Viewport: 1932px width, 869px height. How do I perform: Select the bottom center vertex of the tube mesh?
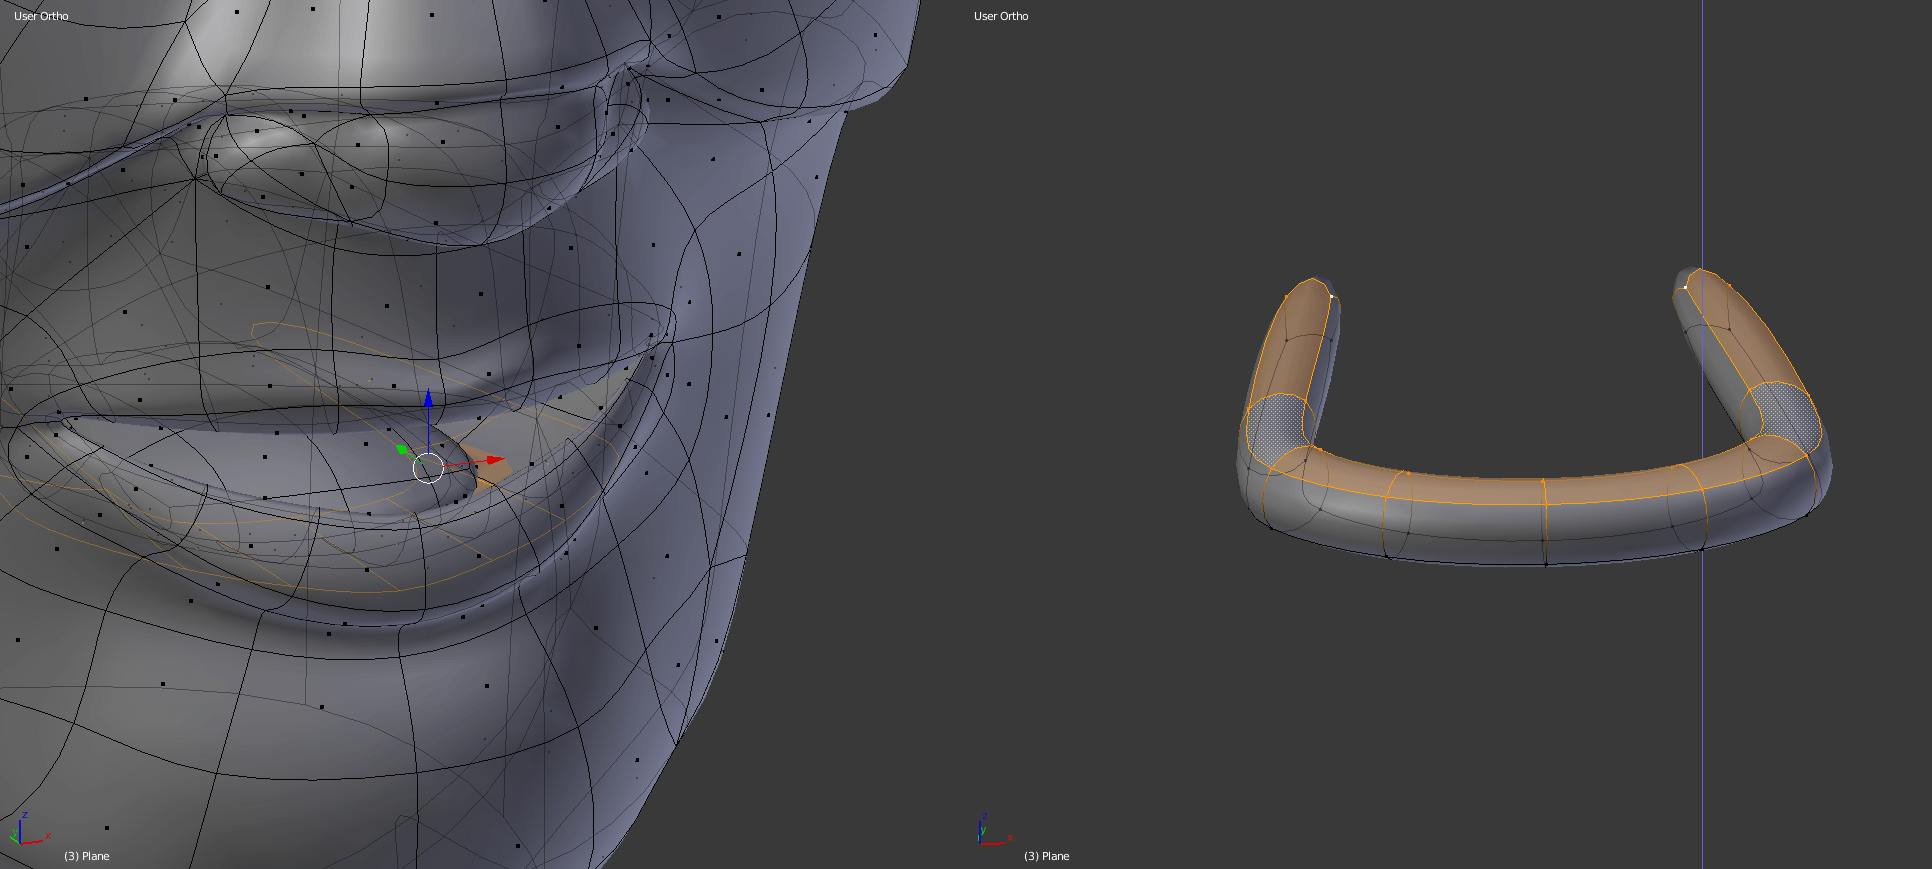click(1546, 565)
